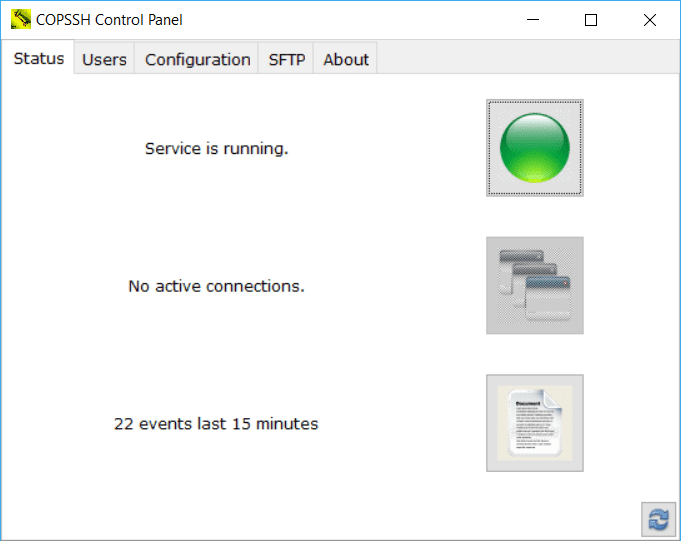This screenshot has width=681, height=541.
Task: Click the 'Service is running.' text
Action: point(216,148)
